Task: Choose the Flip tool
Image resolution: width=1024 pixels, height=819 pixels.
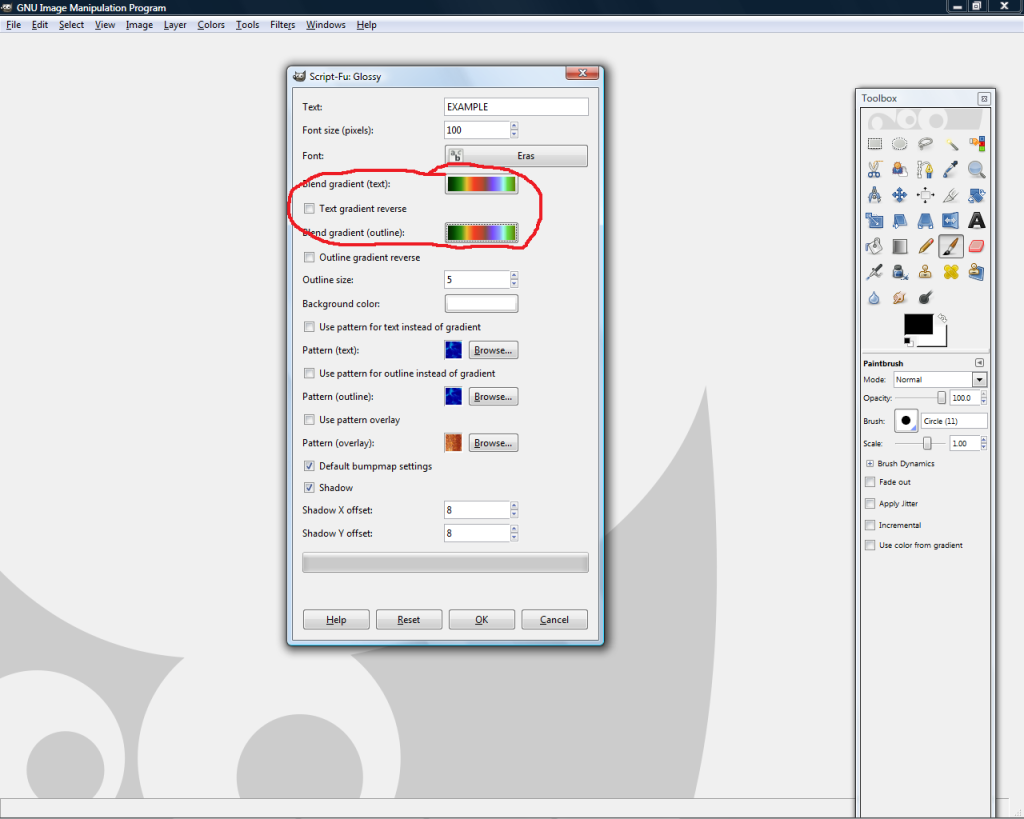Action: point(951,221)
